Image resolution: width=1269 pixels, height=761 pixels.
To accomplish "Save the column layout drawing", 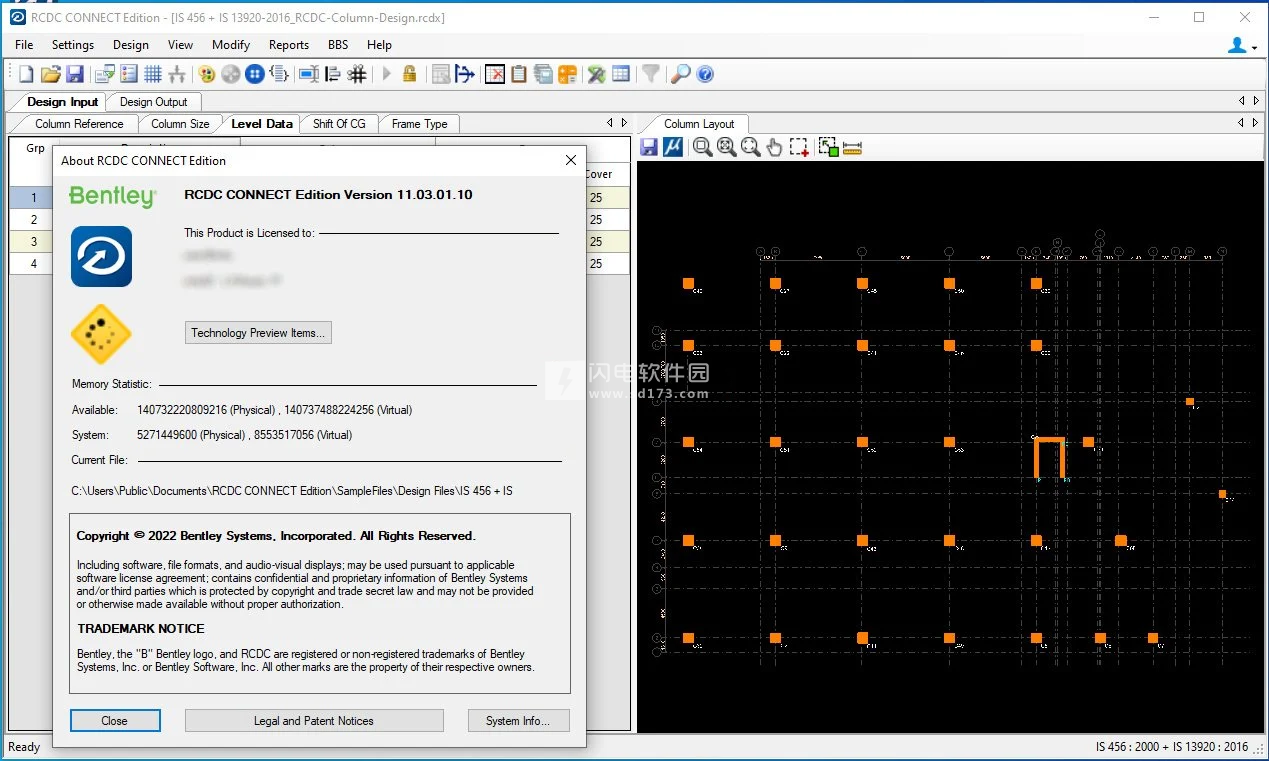I will (x=649, y=147).
